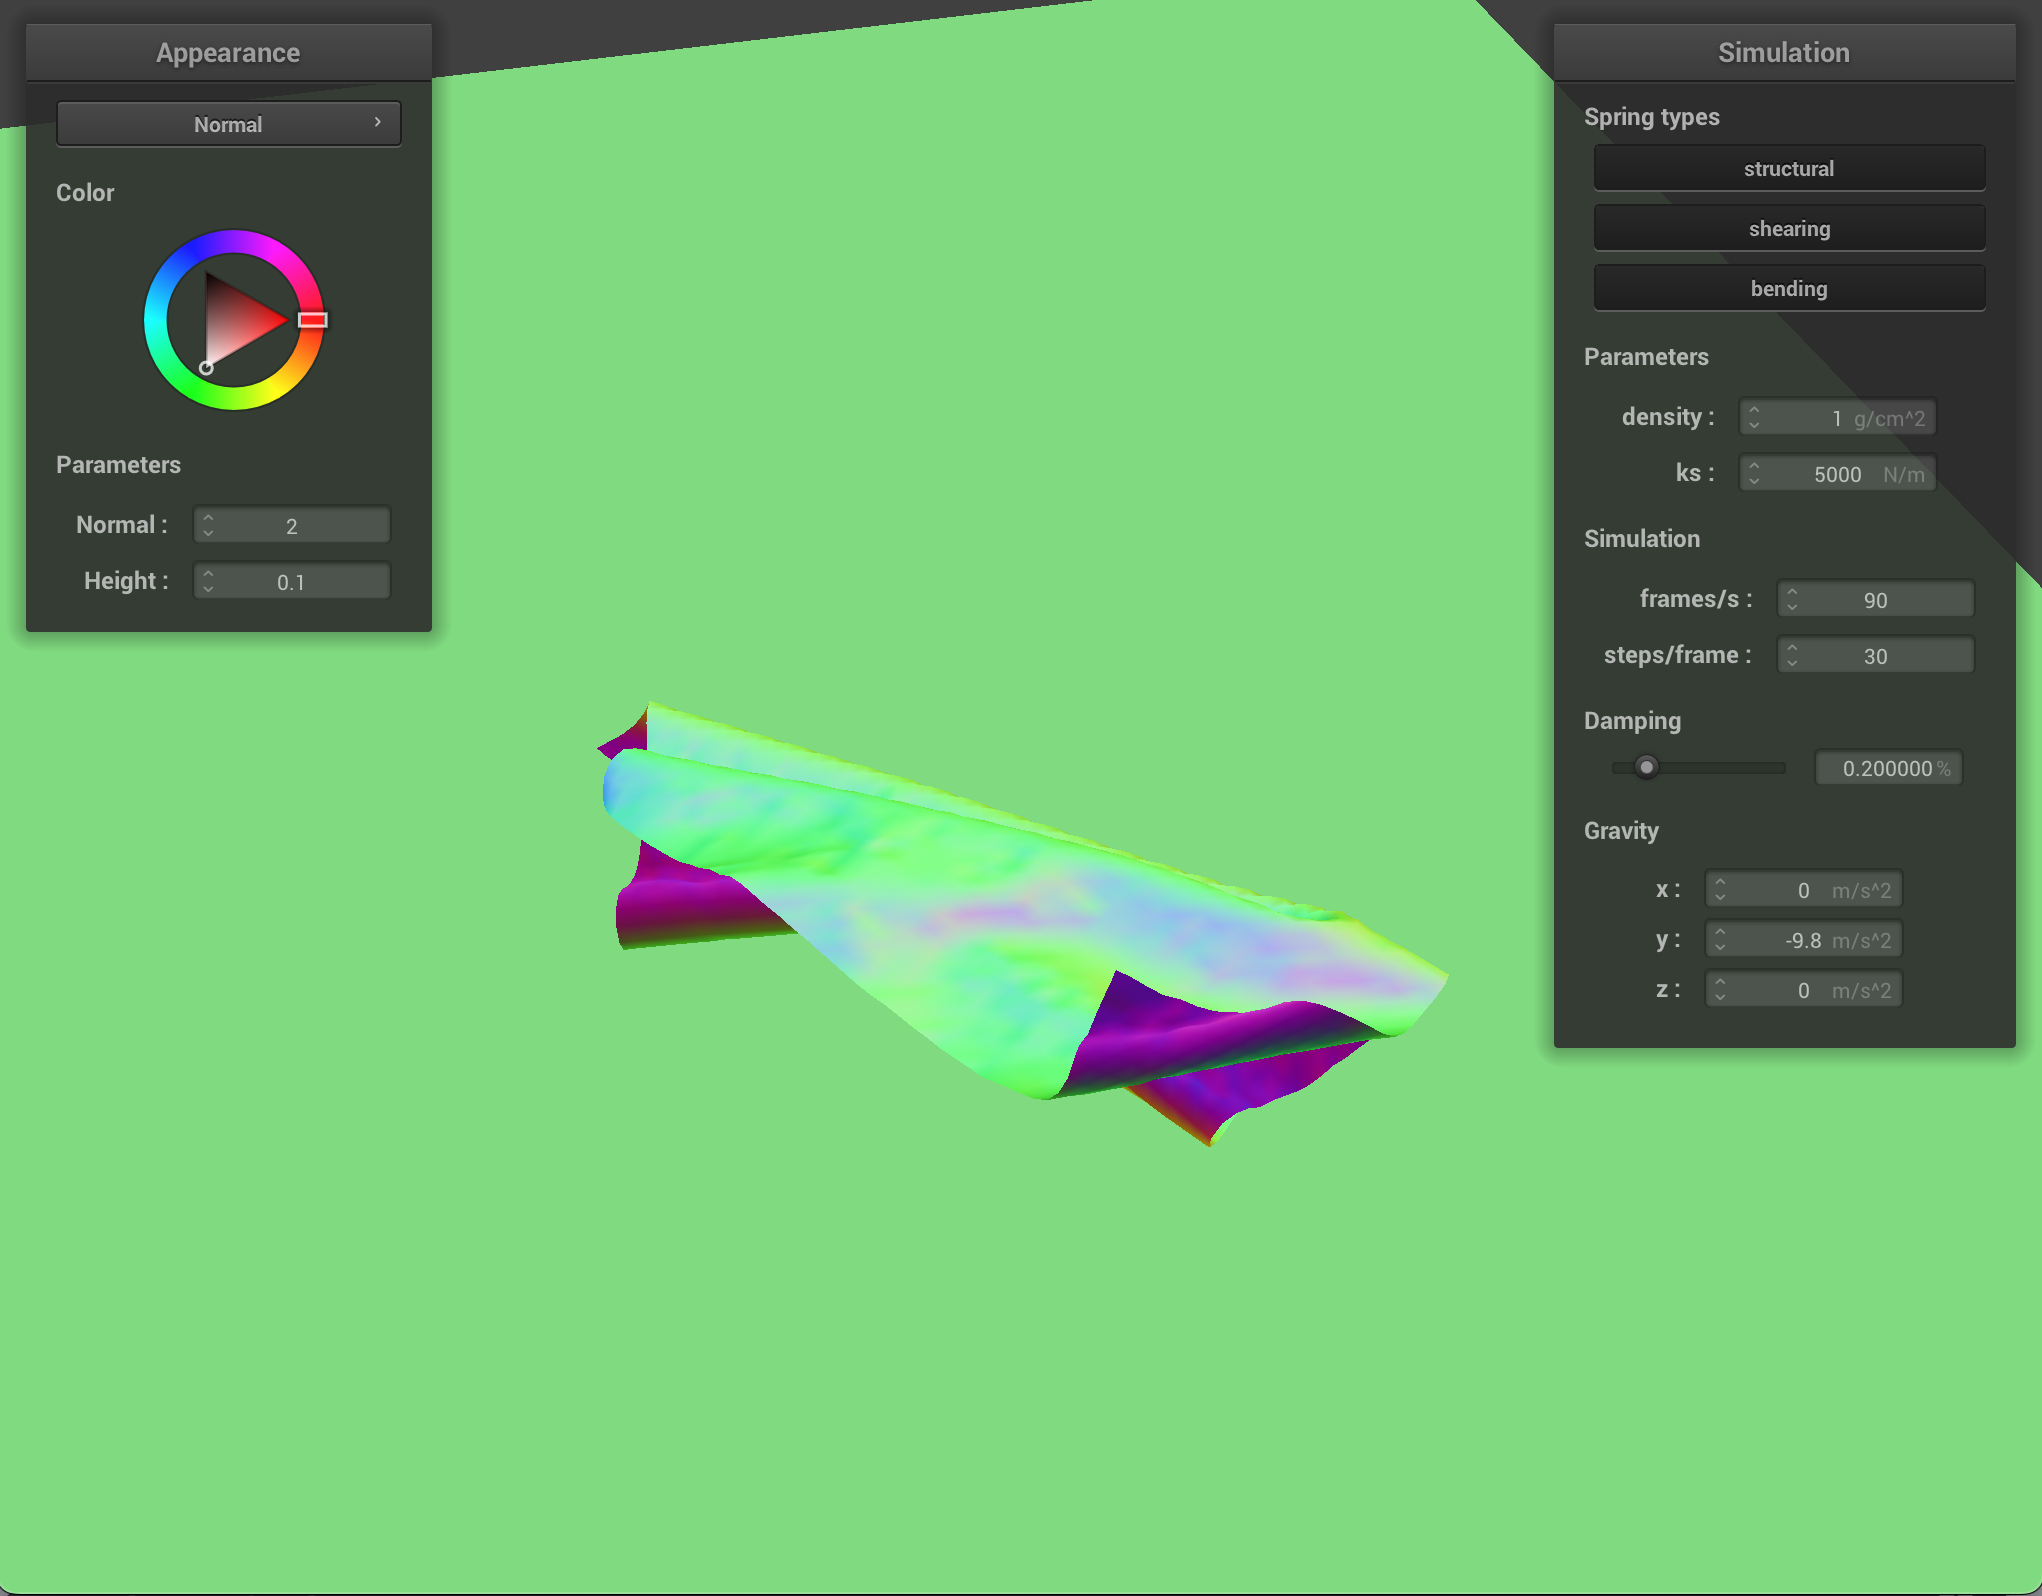The image size is (2042, 1596).
Task: Increase Normal parameter with stepper arrows
Action: pyautogui.click(x=208, y=518)
